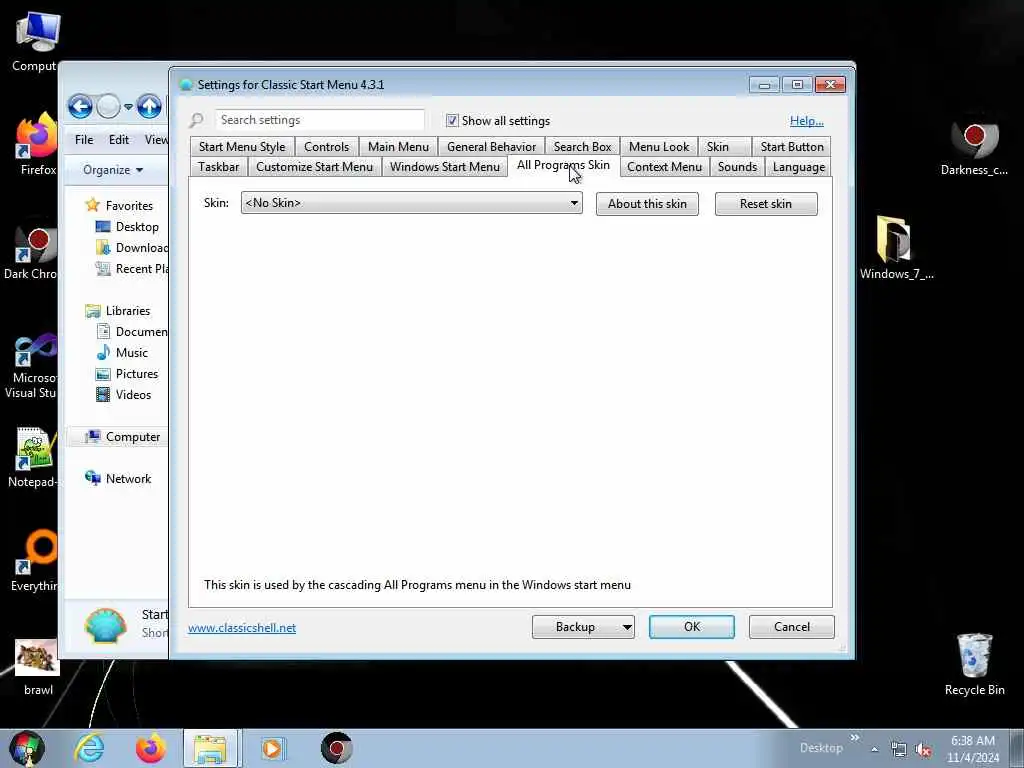Click the Classic Start Menu title bar shell icon
The height and width of the screenshot is (768, 1024).
click(x=186, y=85)
